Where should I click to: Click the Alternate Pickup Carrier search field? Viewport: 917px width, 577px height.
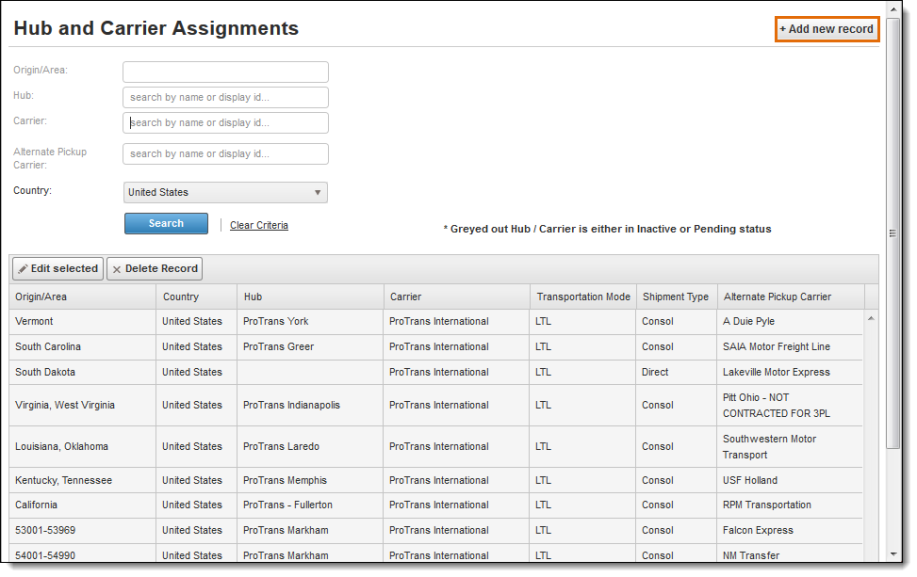click(226, 154)
